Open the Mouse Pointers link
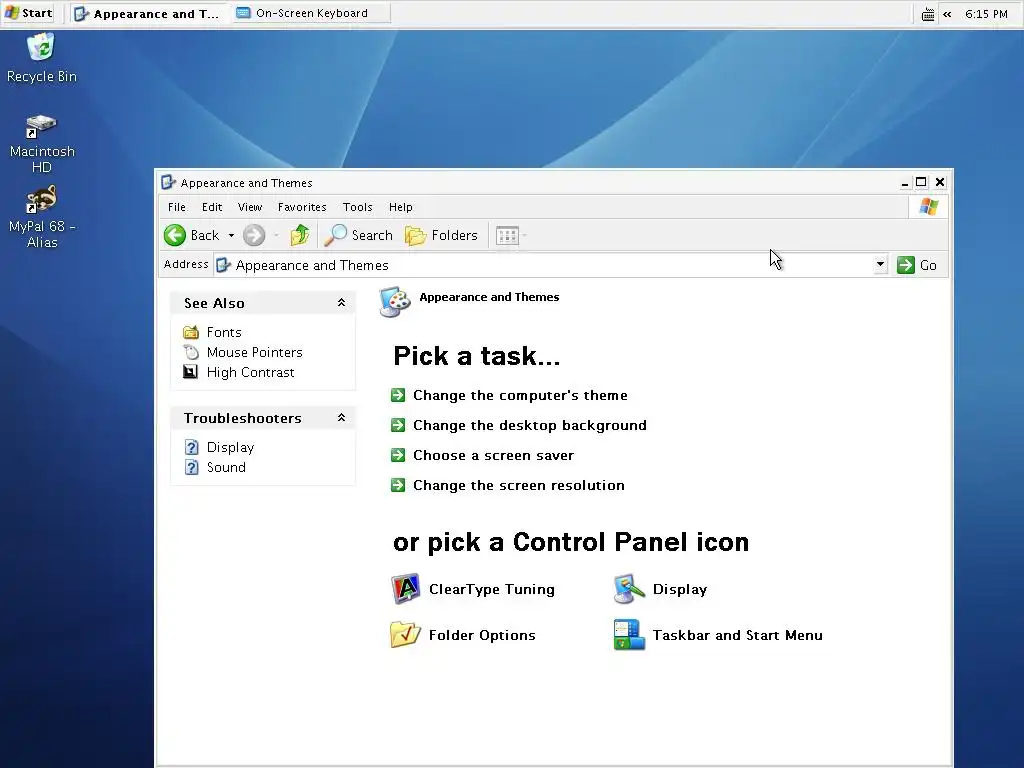The height and width of the screenshot is (768, 1024). pos(255,353)
